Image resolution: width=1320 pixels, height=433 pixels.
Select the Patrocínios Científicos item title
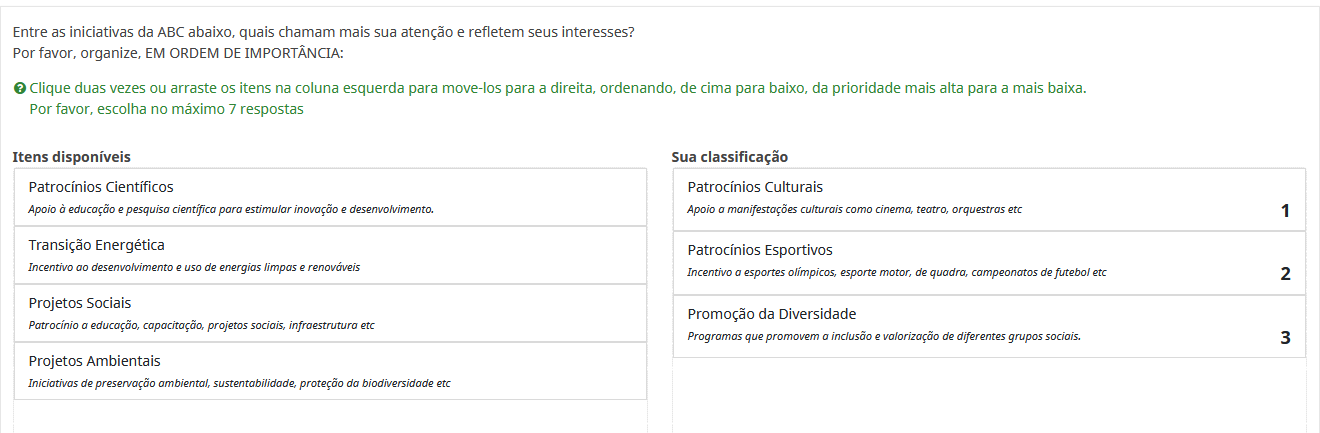pyautogui.click(x=101, y=187)
